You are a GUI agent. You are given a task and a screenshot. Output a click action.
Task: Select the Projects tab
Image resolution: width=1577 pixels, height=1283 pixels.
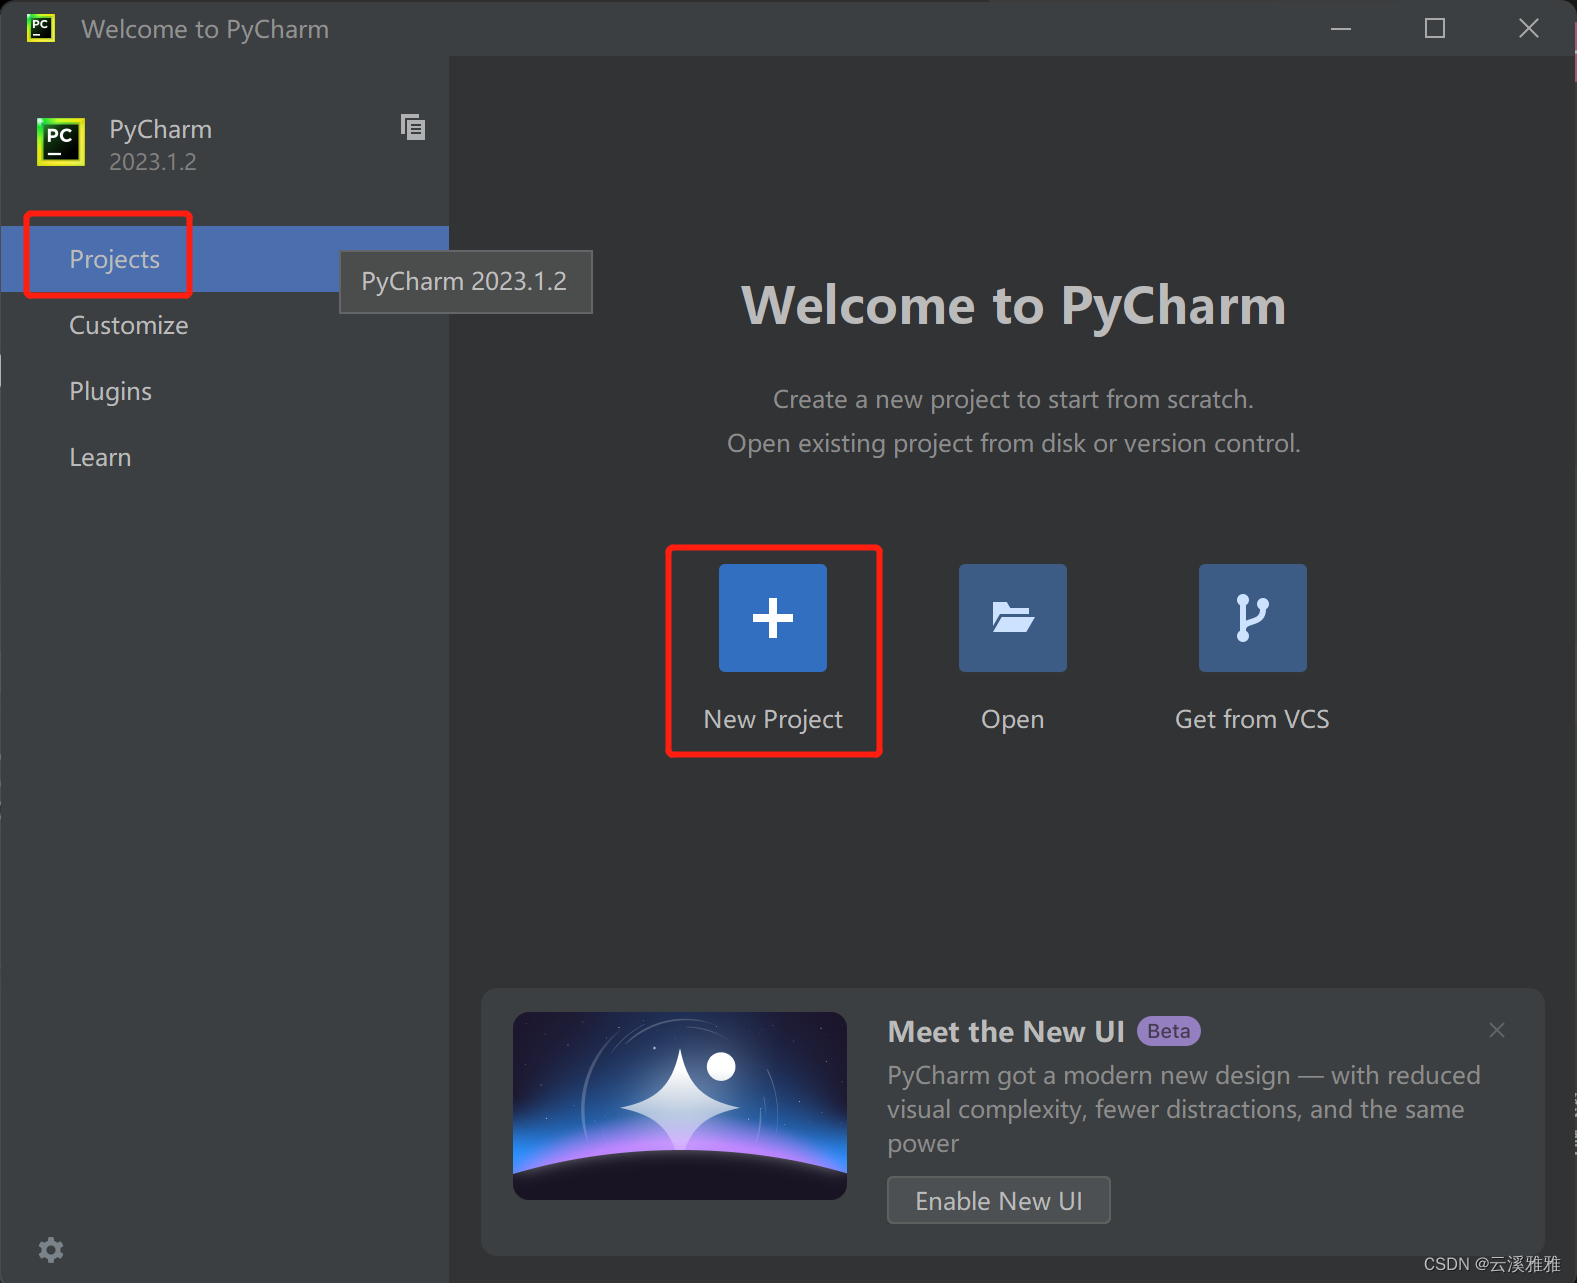[224, 259]
